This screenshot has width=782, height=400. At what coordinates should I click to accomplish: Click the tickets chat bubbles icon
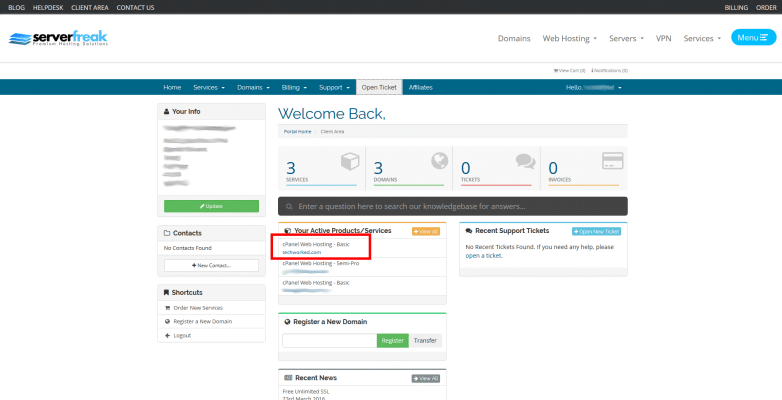coord(526,161)
